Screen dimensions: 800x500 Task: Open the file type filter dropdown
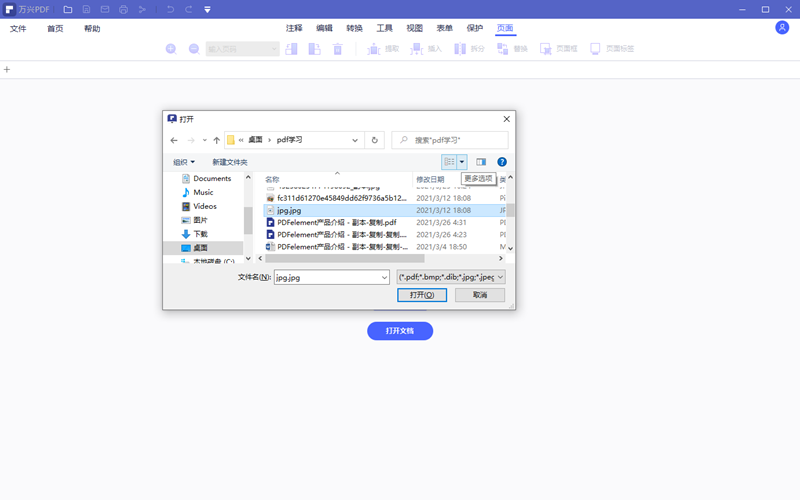point(451,277)
